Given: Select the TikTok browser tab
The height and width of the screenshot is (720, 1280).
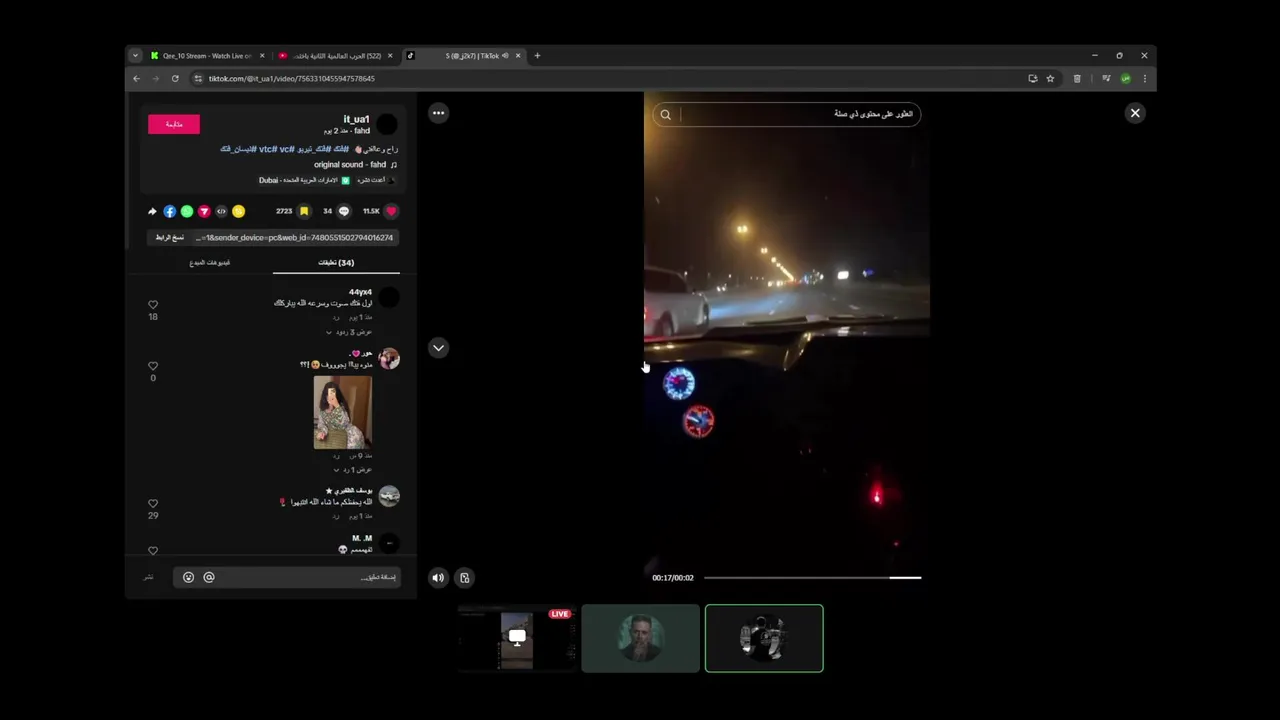Looking at the screenshot, I should click(463, 56).
